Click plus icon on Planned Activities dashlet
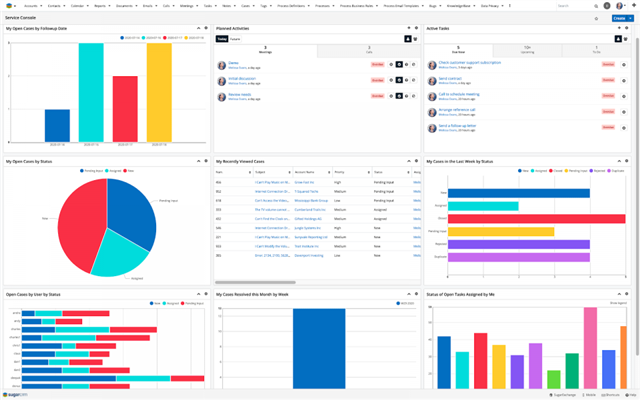The height and width of the screenshot is (400, 640). pos(409,28)
